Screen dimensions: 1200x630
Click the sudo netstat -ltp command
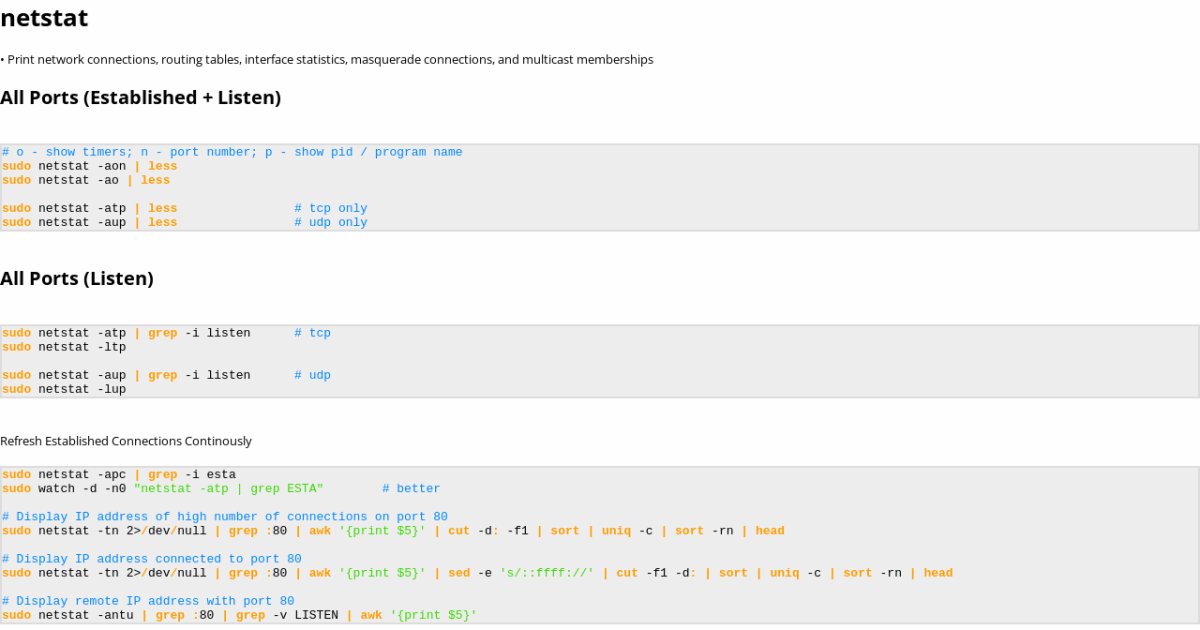64,347
